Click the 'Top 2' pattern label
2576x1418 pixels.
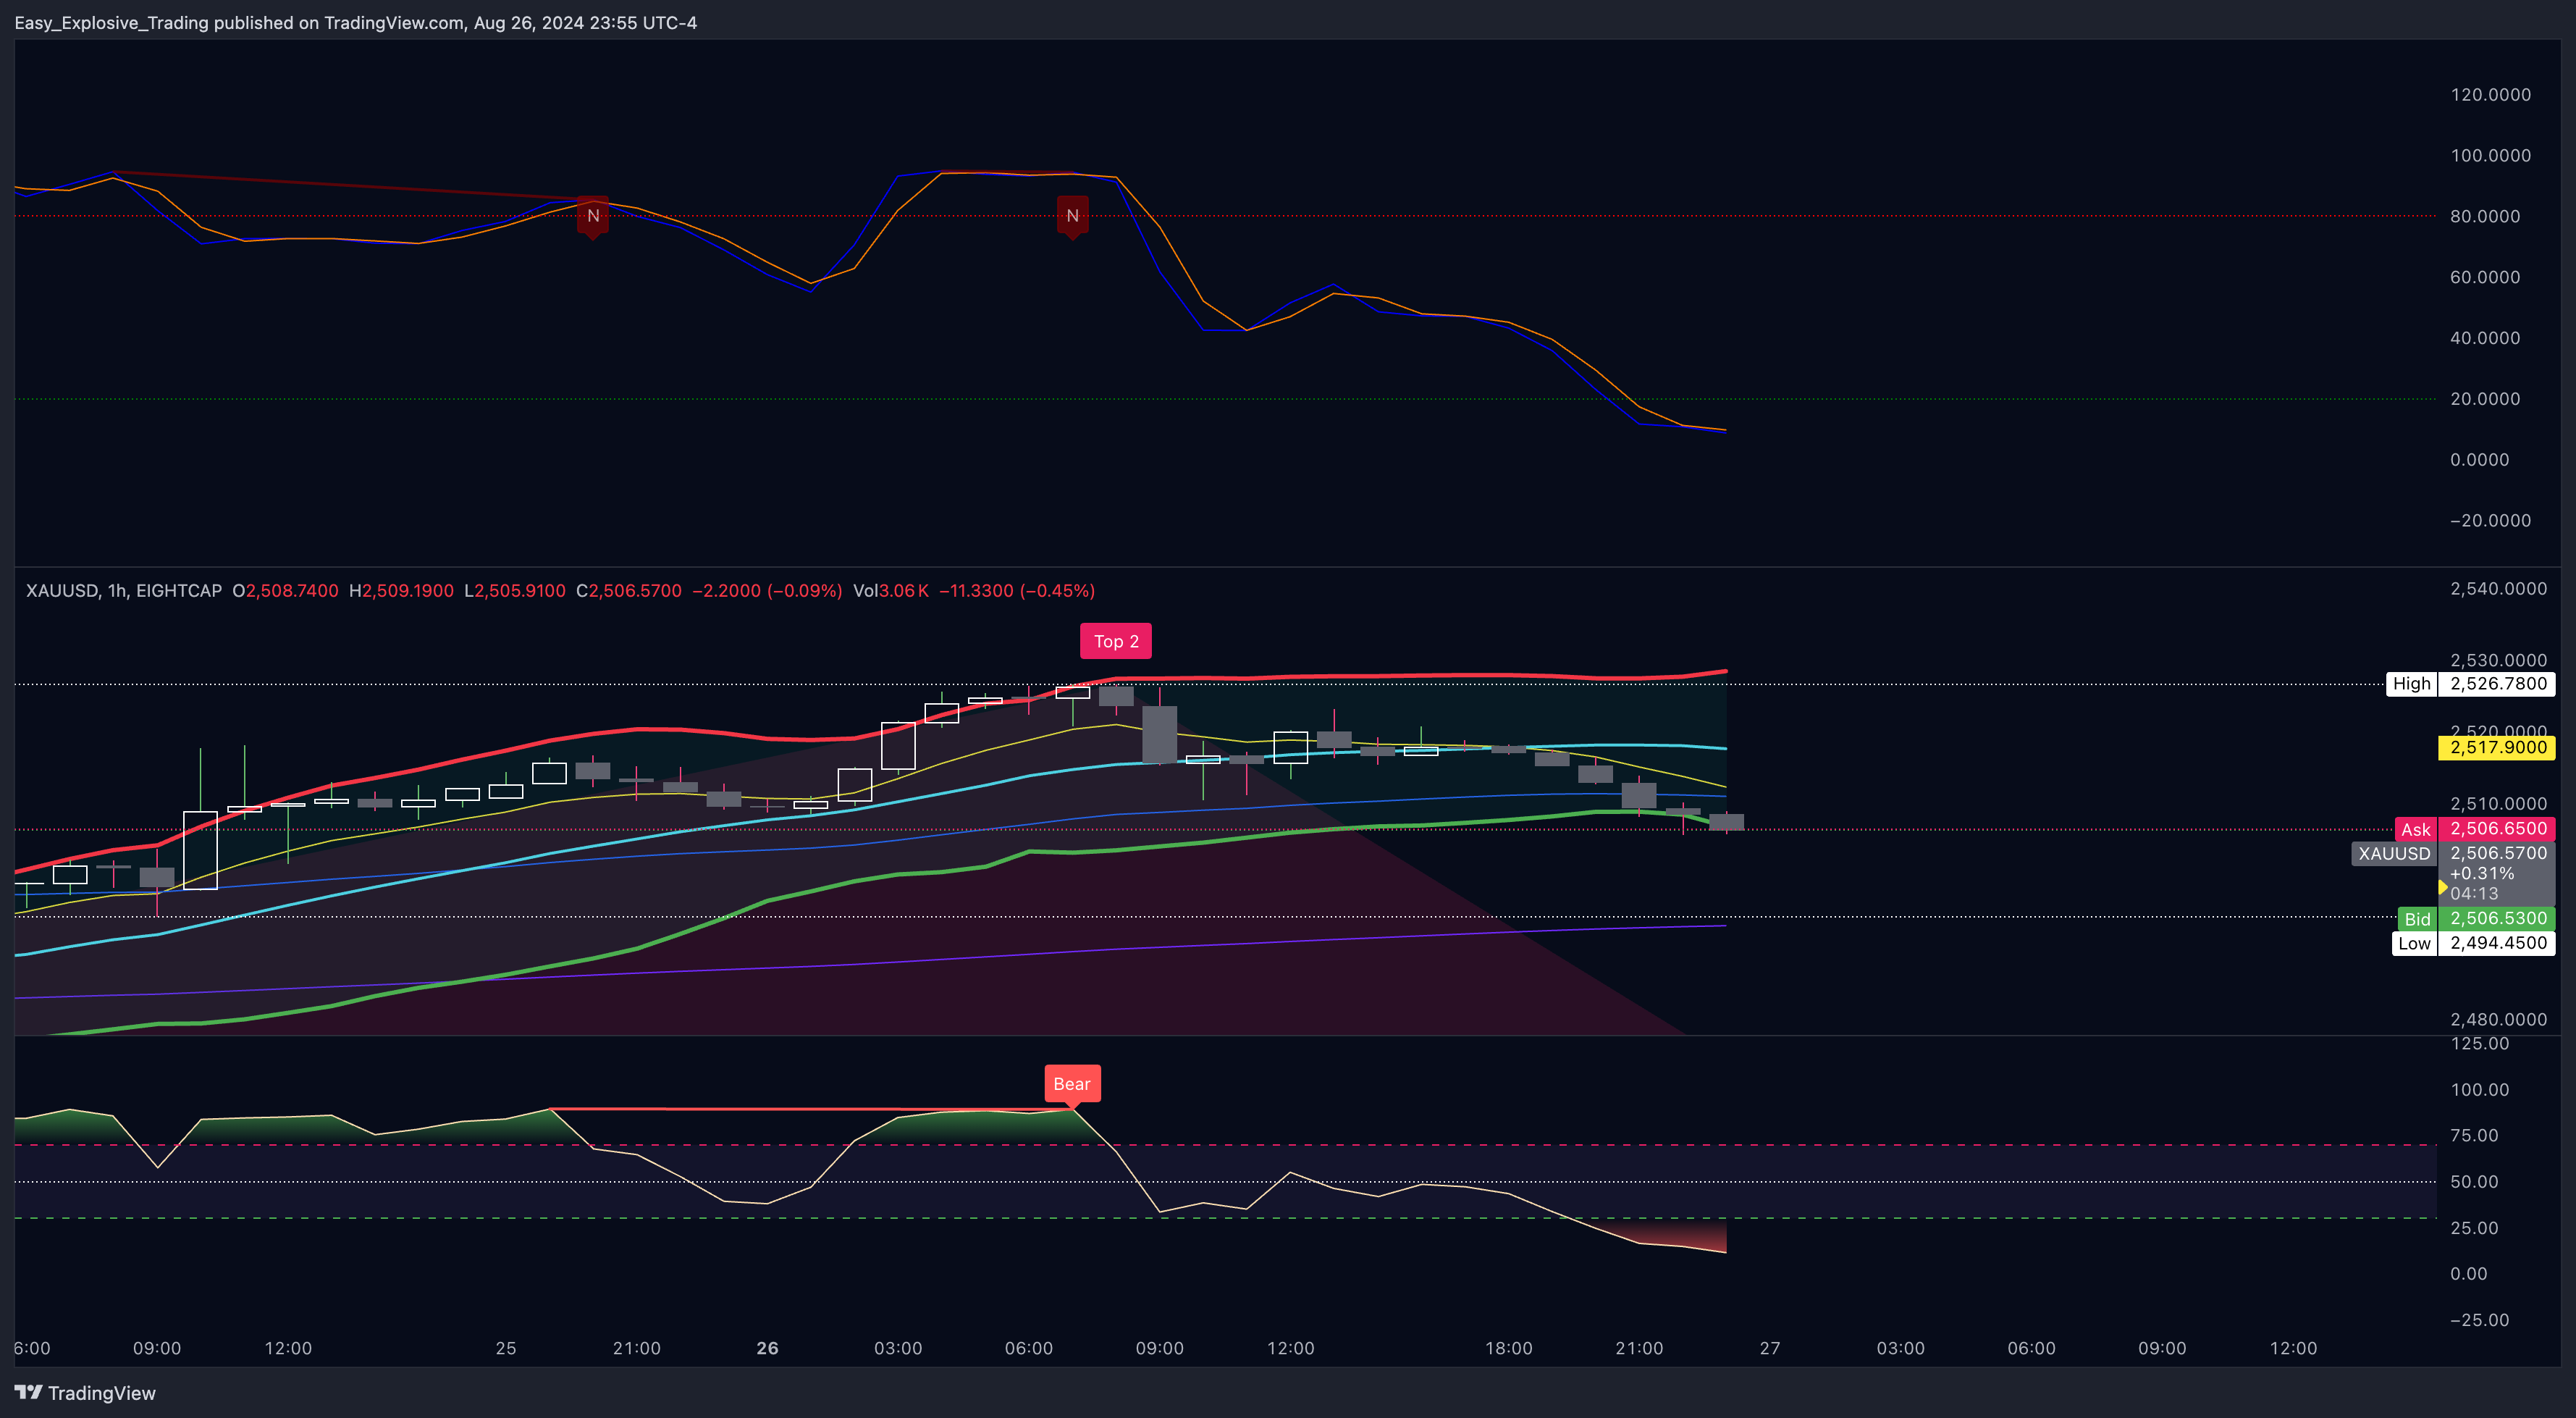pos(1116,641)
